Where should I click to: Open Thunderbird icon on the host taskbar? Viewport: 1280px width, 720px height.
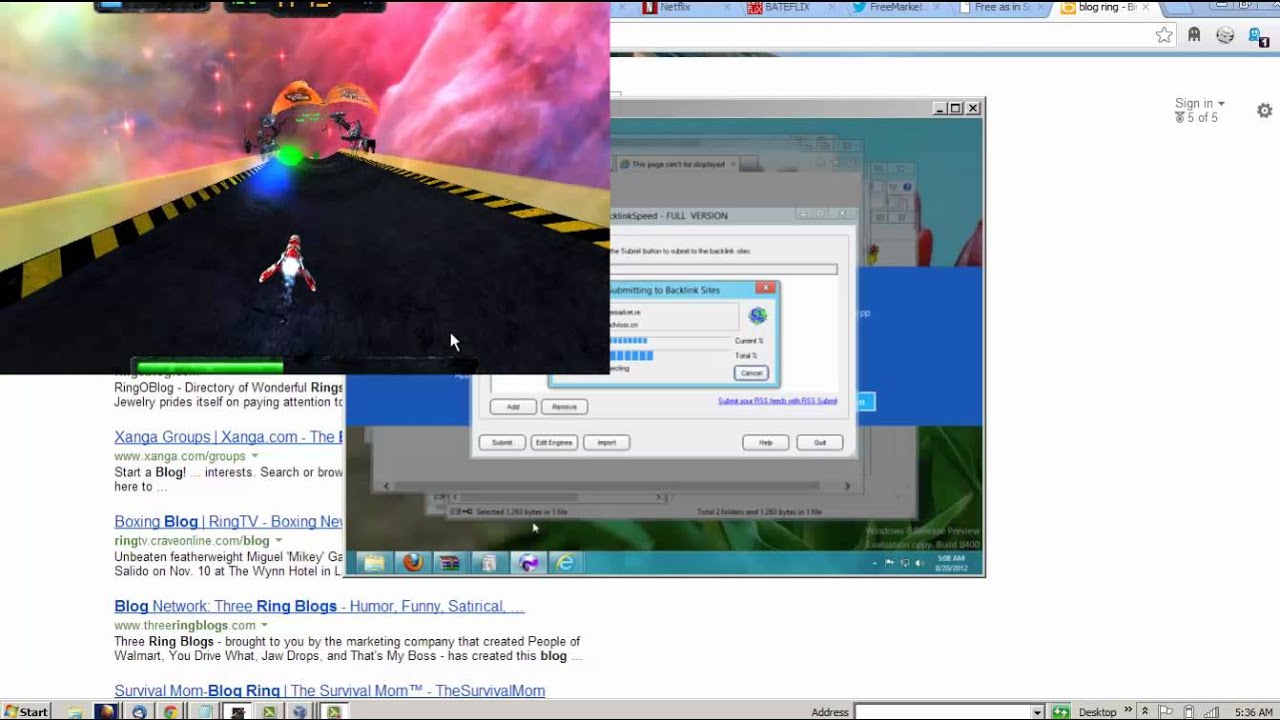point(139,712)
